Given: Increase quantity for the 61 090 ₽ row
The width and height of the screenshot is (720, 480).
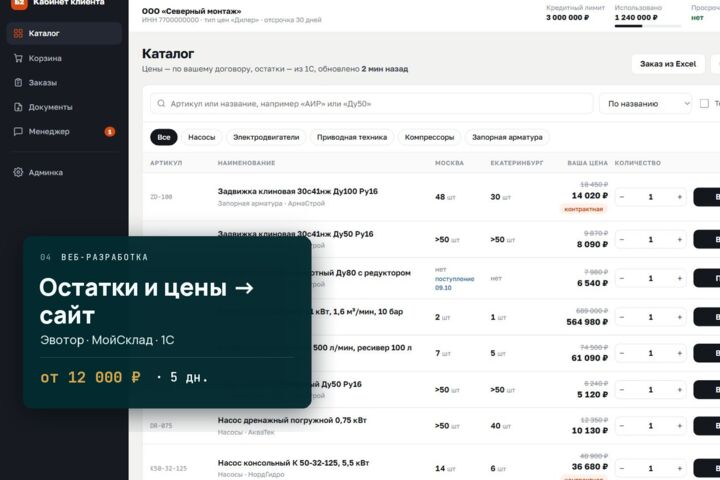Looking at the screenshot, I should pos(680,353).
